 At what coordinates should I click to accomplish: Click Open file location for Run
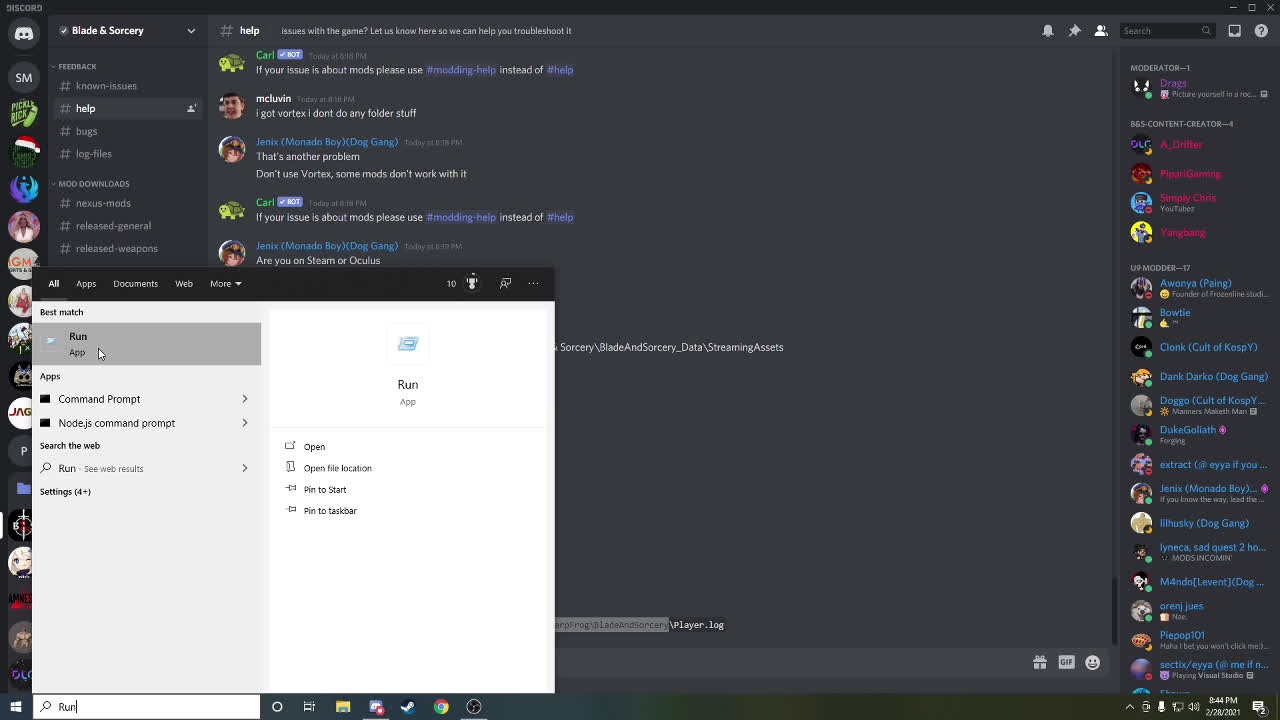pyautogui.click(x=337, y=468)
